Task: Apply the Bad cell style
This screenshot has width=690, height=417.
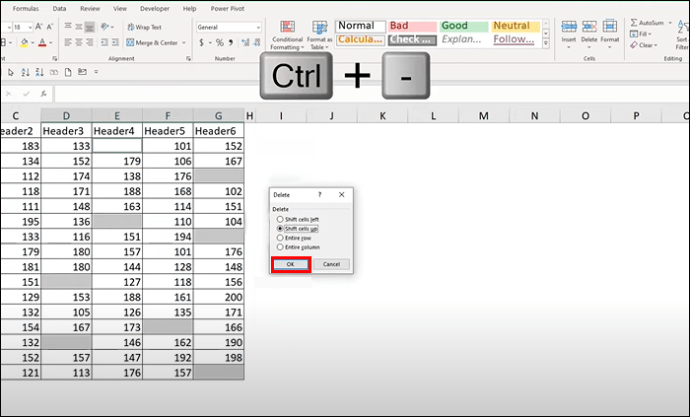Action: (x=412, y=26)
